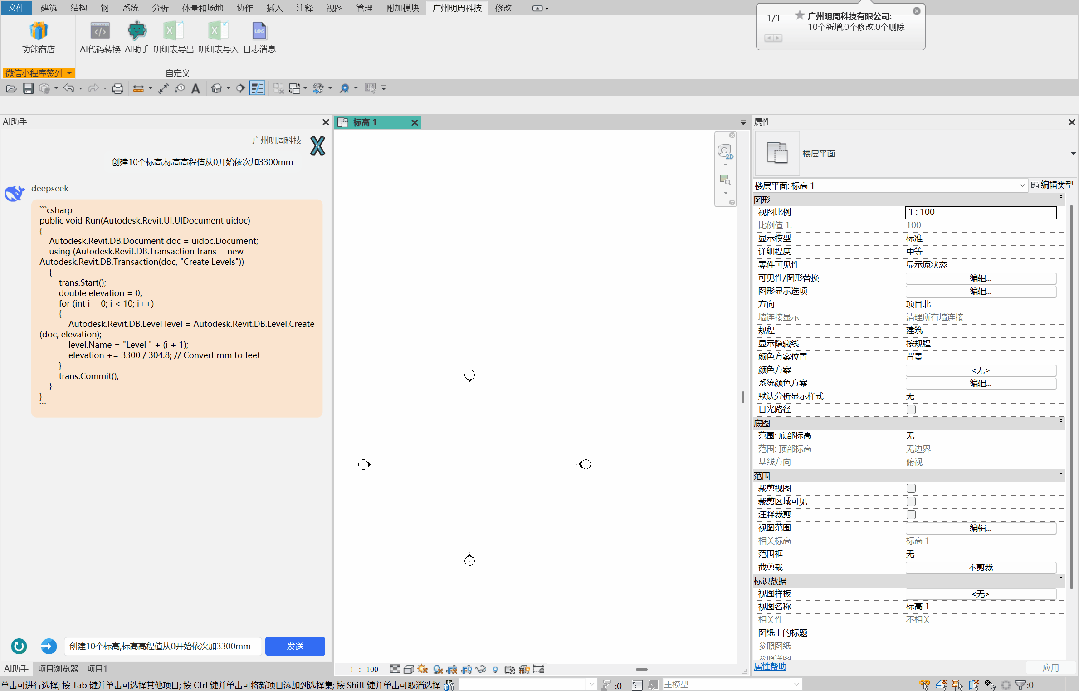The height and width of the screenshot is (691, 1079).
Task: Open the 文件 file tab
Action: pos(16,8)
